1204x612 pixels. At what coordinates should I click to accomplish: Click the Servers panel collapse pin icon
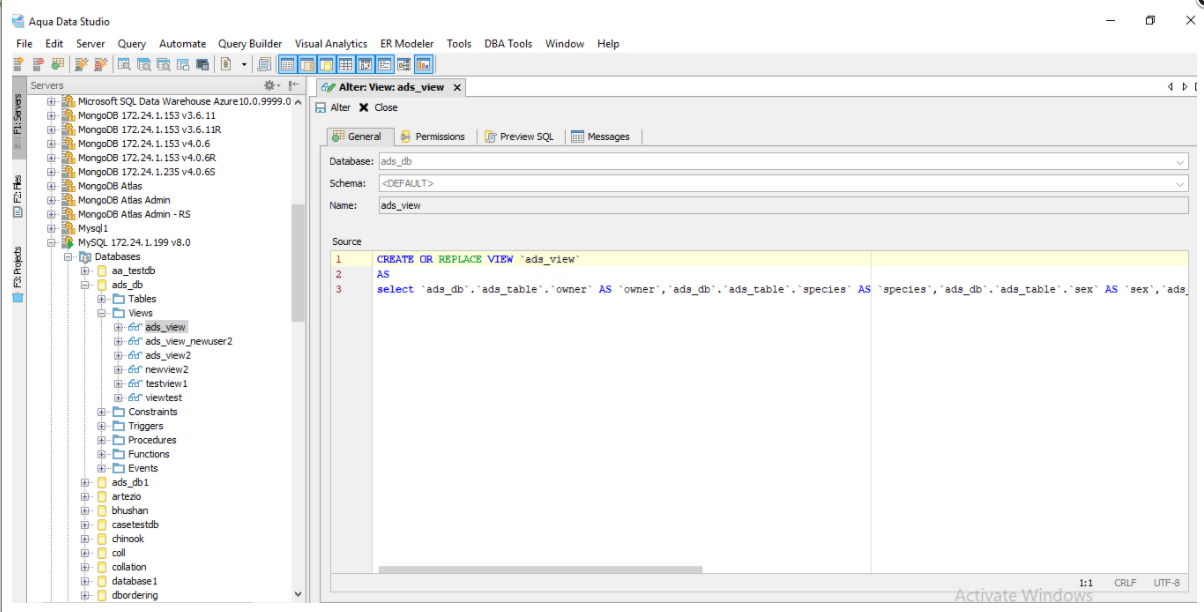294,86
